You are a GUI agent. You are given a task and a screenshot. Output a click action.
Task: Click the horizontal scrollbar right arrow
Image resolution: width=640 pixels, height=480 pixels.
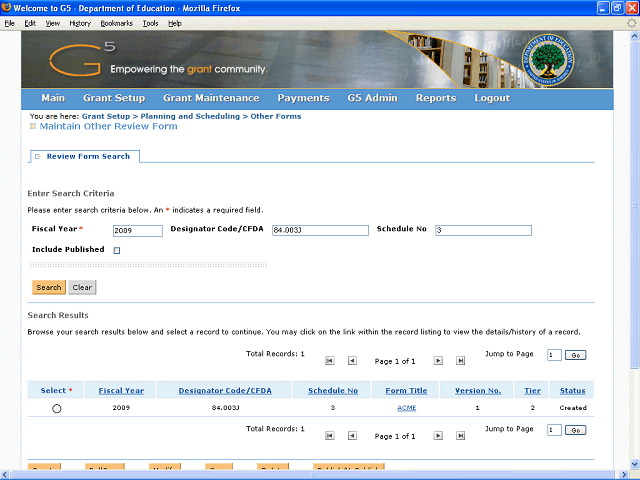tap(624, 475)
